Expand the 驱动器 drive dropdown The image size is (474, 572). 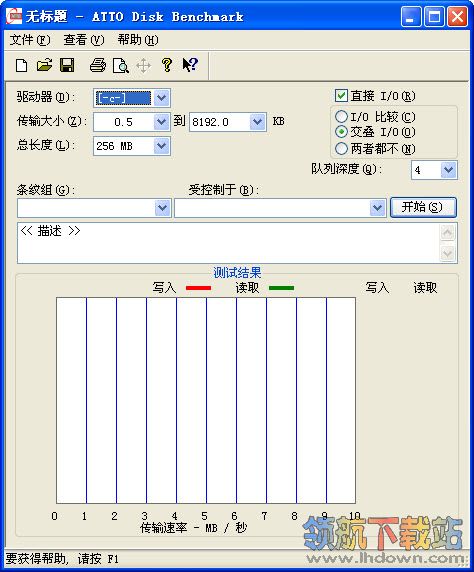pos(161,98)
